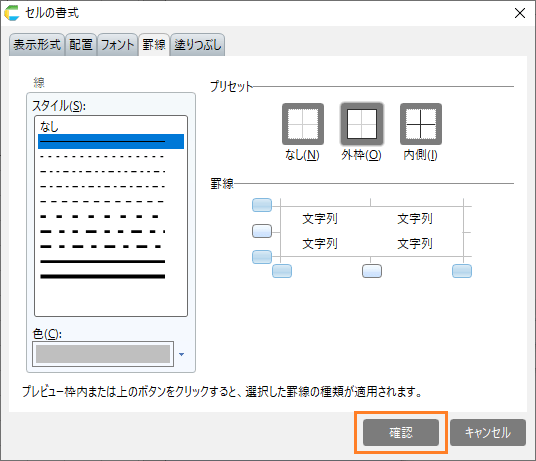Toggle the top border button

[x=262, y=205]
